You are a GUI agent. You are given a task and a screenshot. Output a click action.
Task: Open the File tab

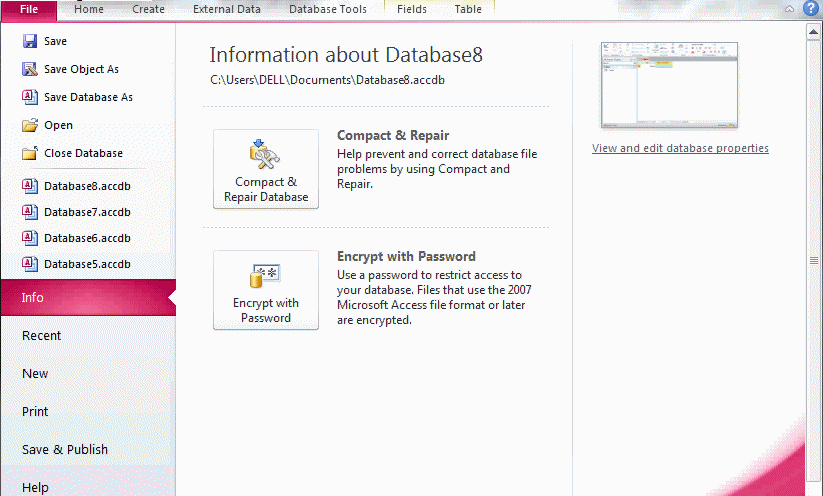point(29,10)
